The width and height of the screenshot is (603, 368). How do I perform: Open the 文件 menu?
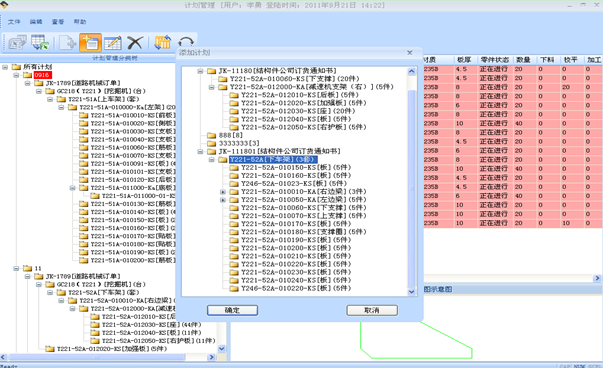14,22
